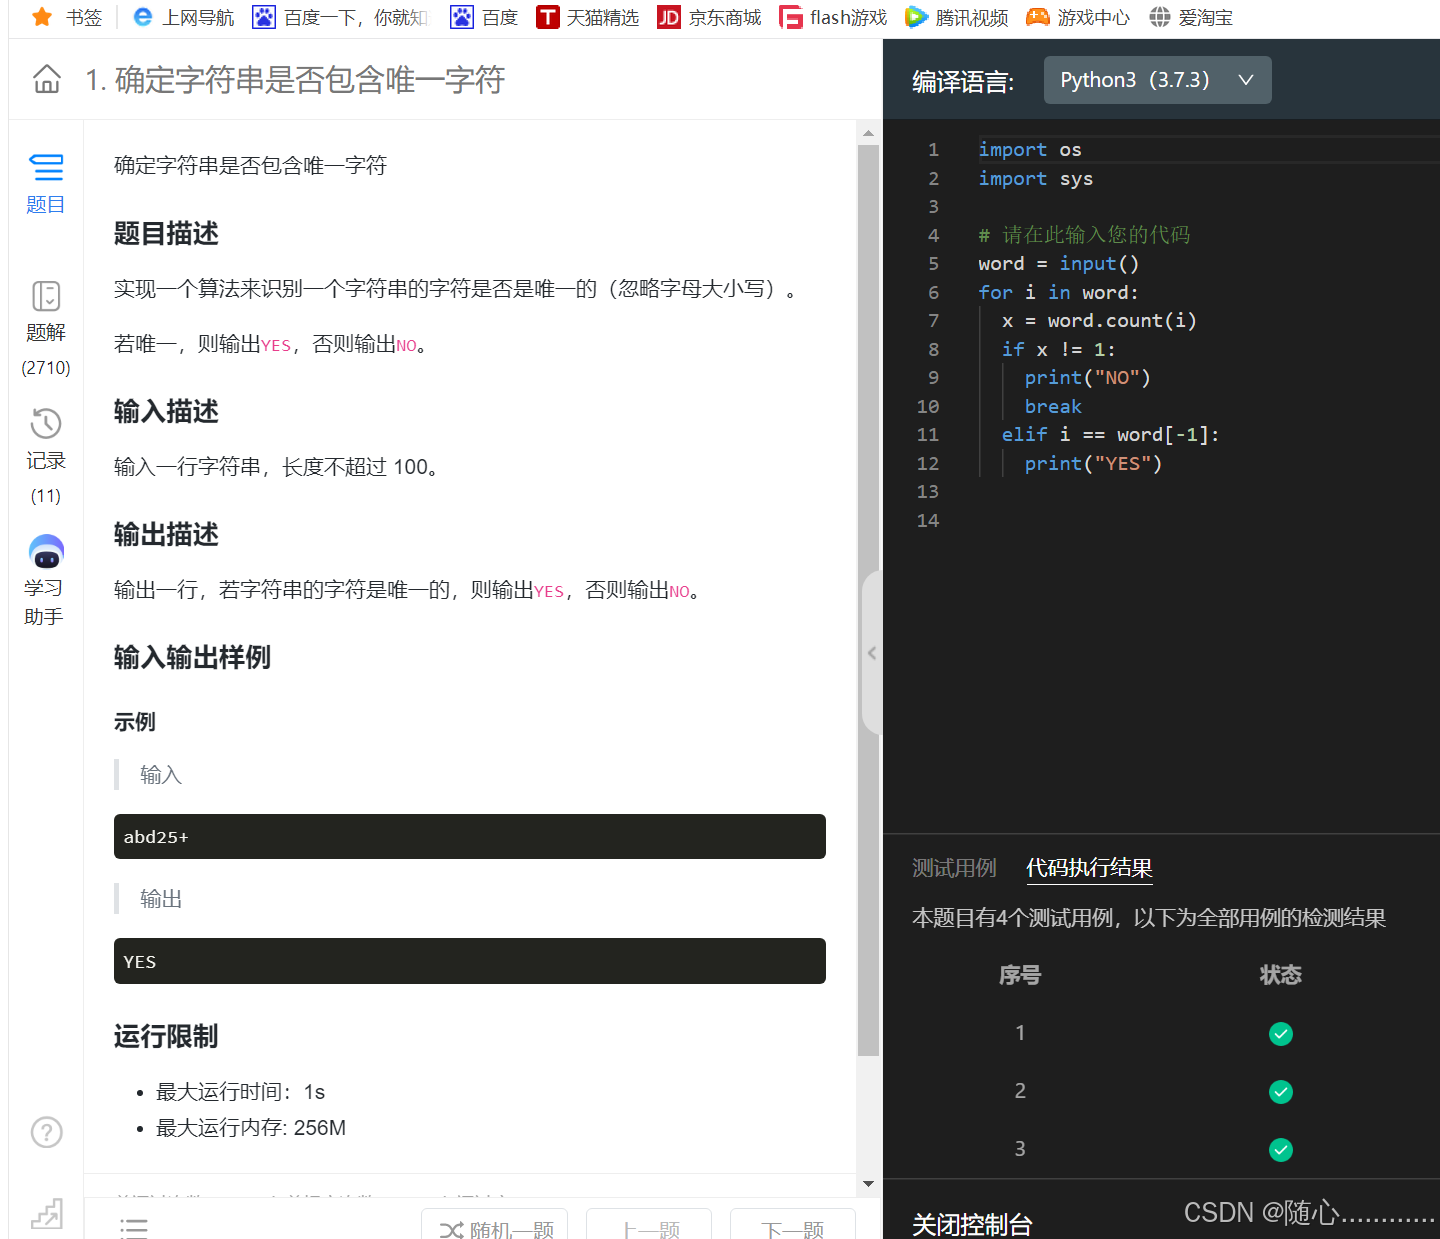Open the 天猫精选 bookmark

pyautogui.click(x=587, y=17)
